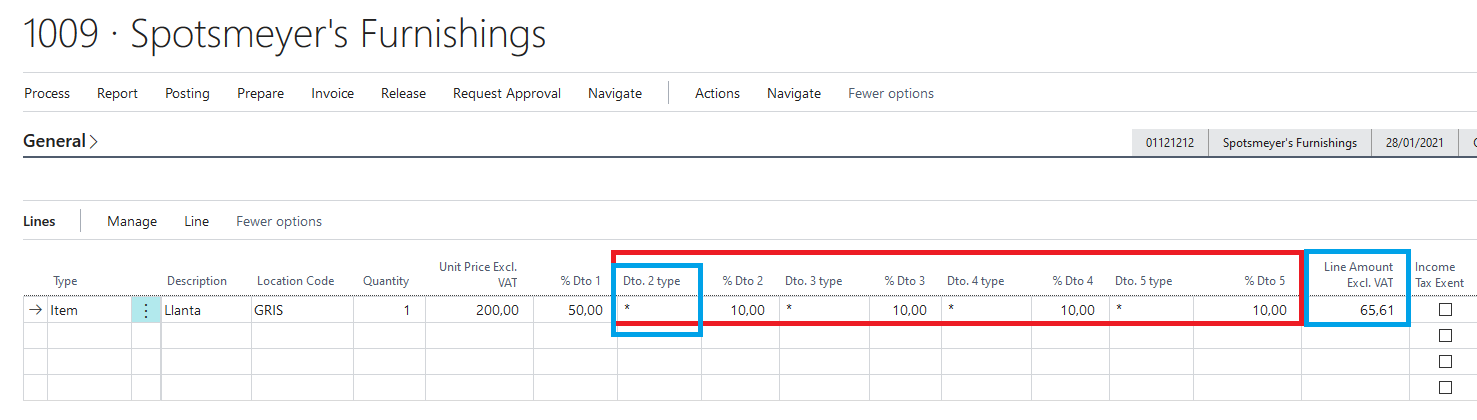Click the Dto. 5 type column header
The height and width of the screenshot is (420, 1477).
click(1144, 281)
